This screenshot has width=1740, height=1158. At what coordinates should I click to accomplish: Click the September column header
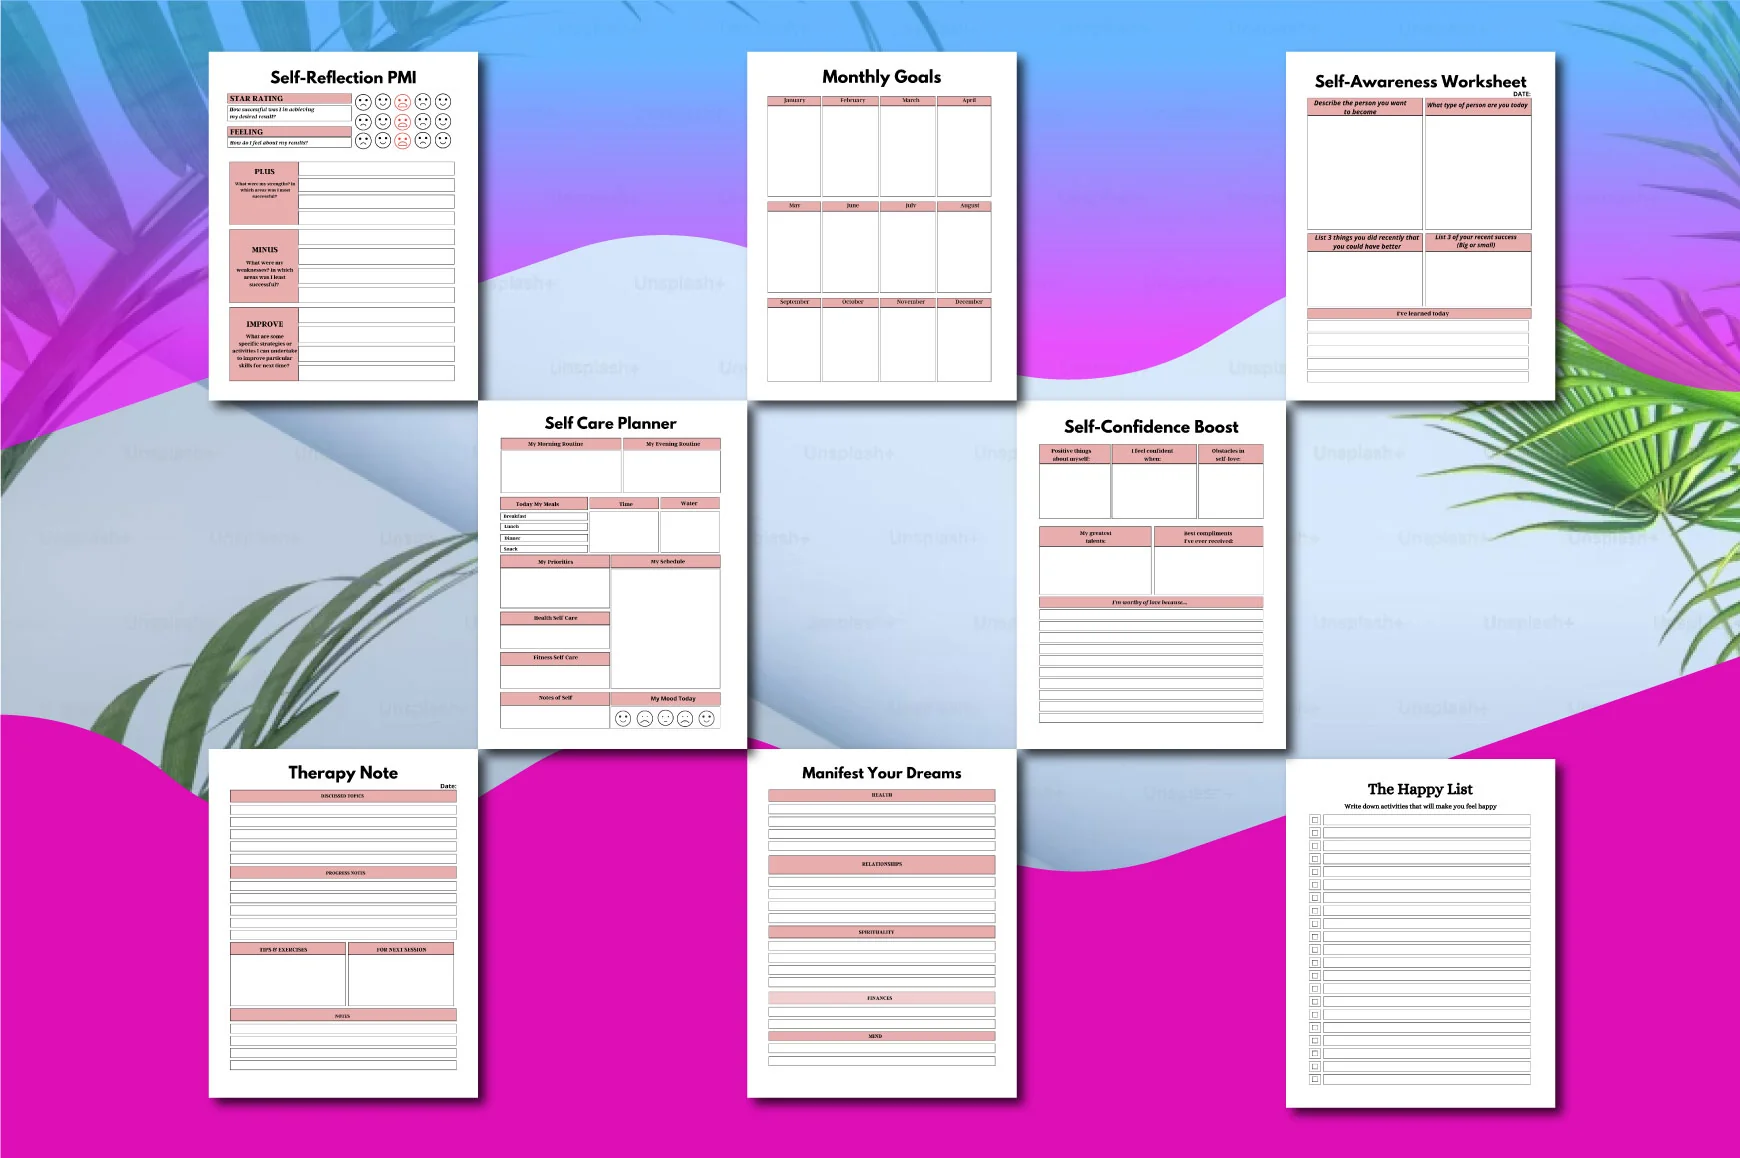pos(794,302)
